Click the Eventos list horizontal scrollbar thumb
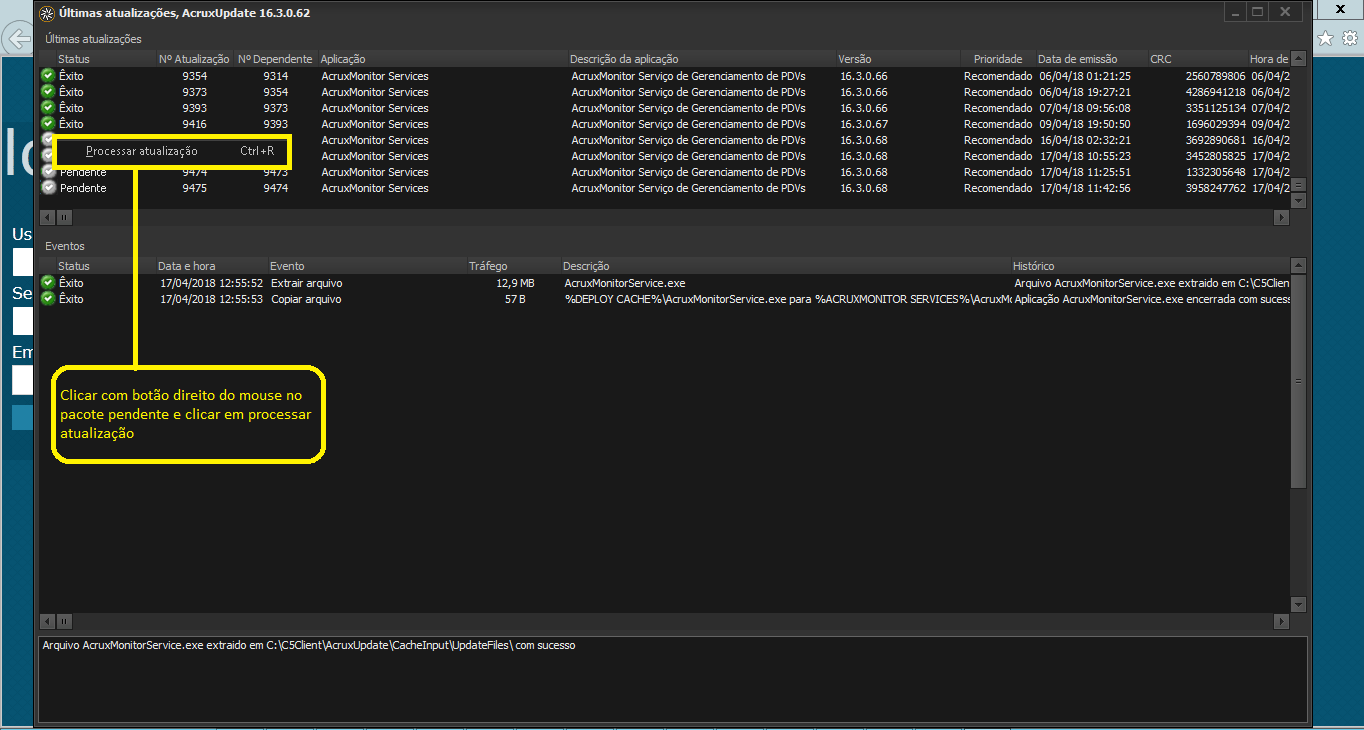Image resolution: width=1364 pixels, height=730 pixels. [x=64, y=621]
